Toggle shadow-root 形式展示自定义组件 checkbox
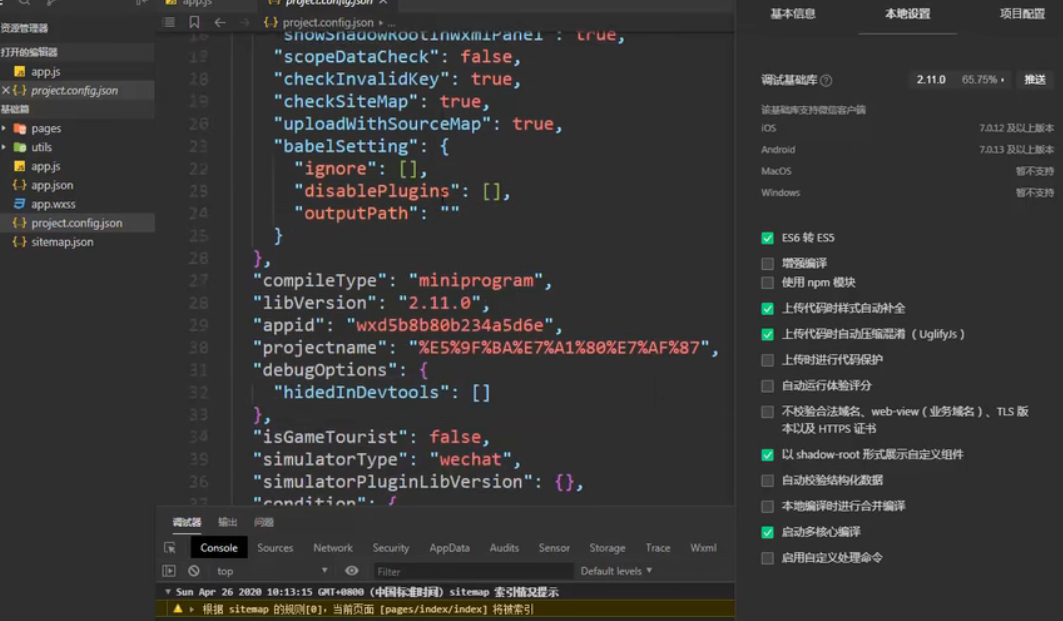Viewport: 1063px width, 621px height. (767, 455)
